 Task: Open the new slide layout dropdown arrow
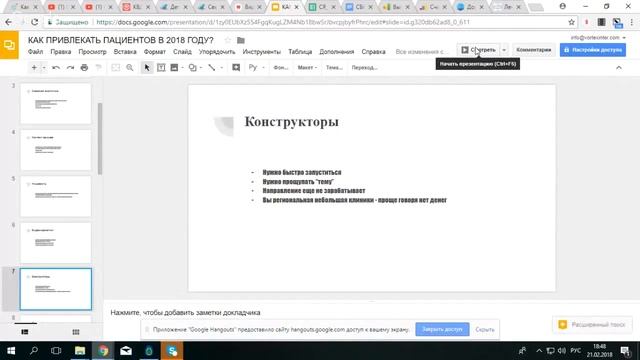[x=44, y=68]
